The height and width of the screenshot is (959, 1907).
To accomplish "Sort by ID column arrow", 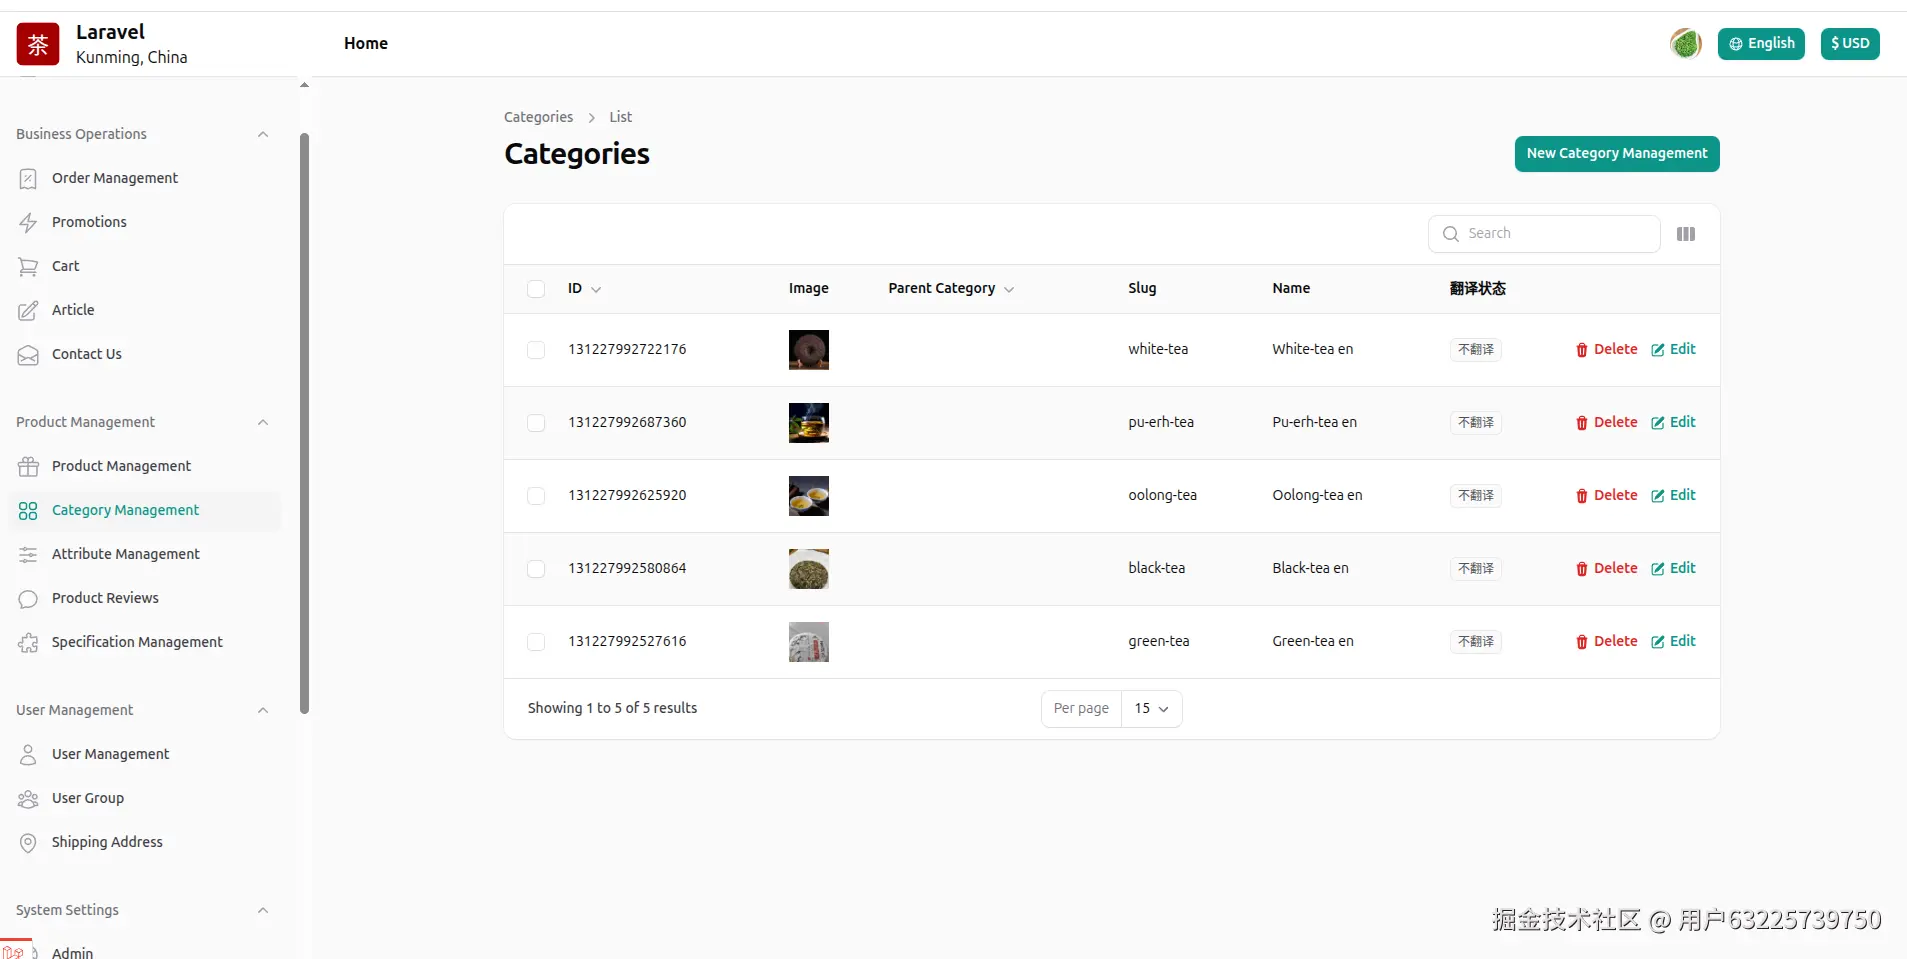I will [596, 290].
